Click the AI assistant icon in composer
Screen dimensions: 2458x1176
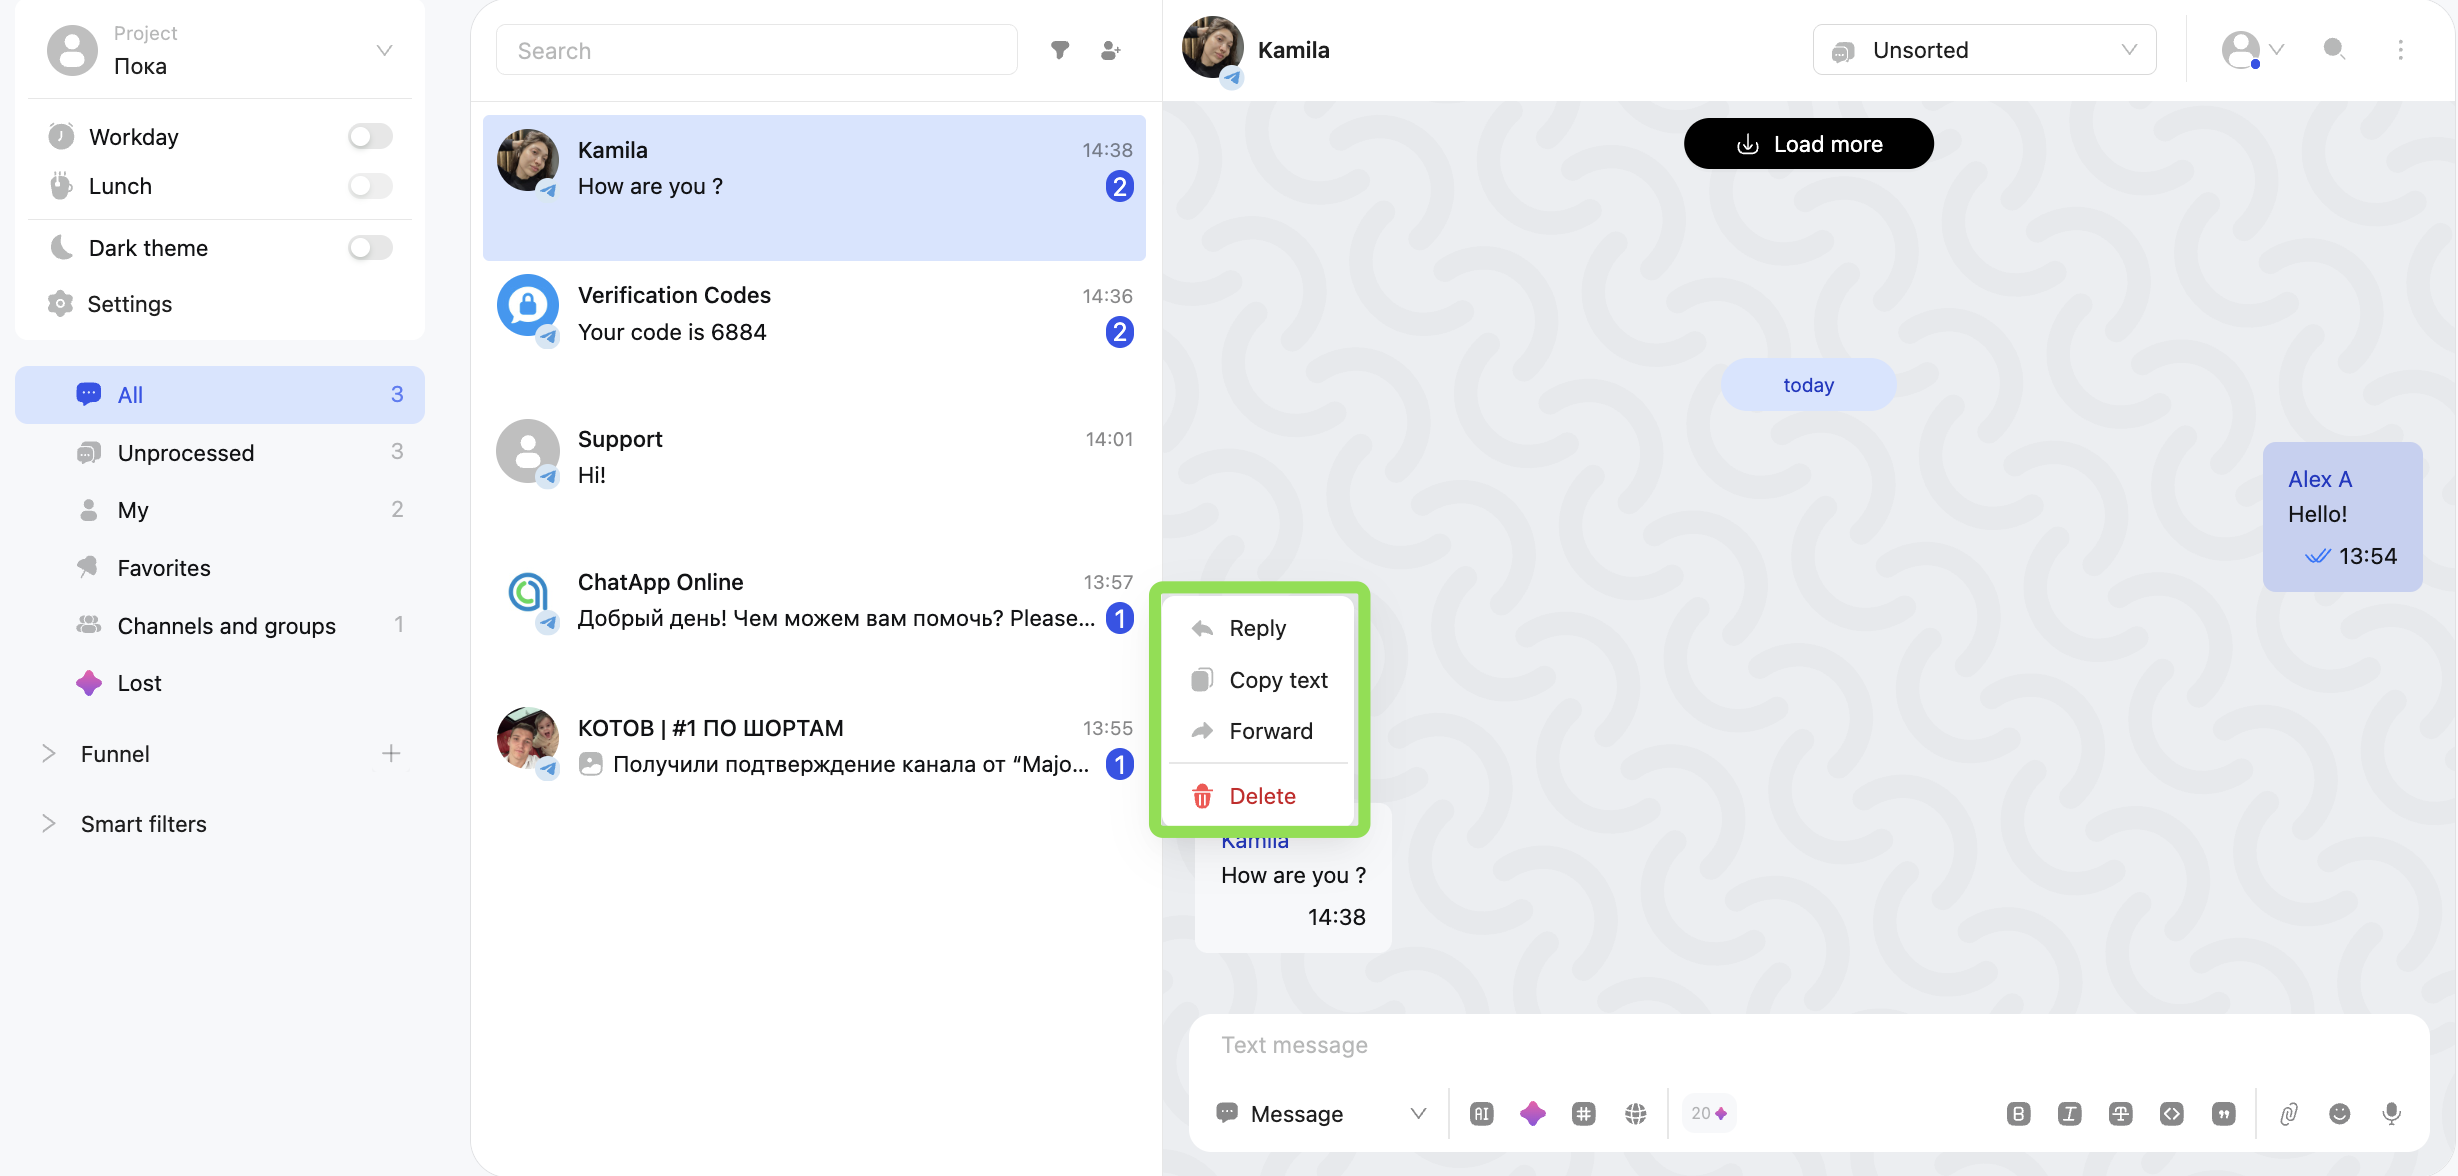[1481, 1113]
